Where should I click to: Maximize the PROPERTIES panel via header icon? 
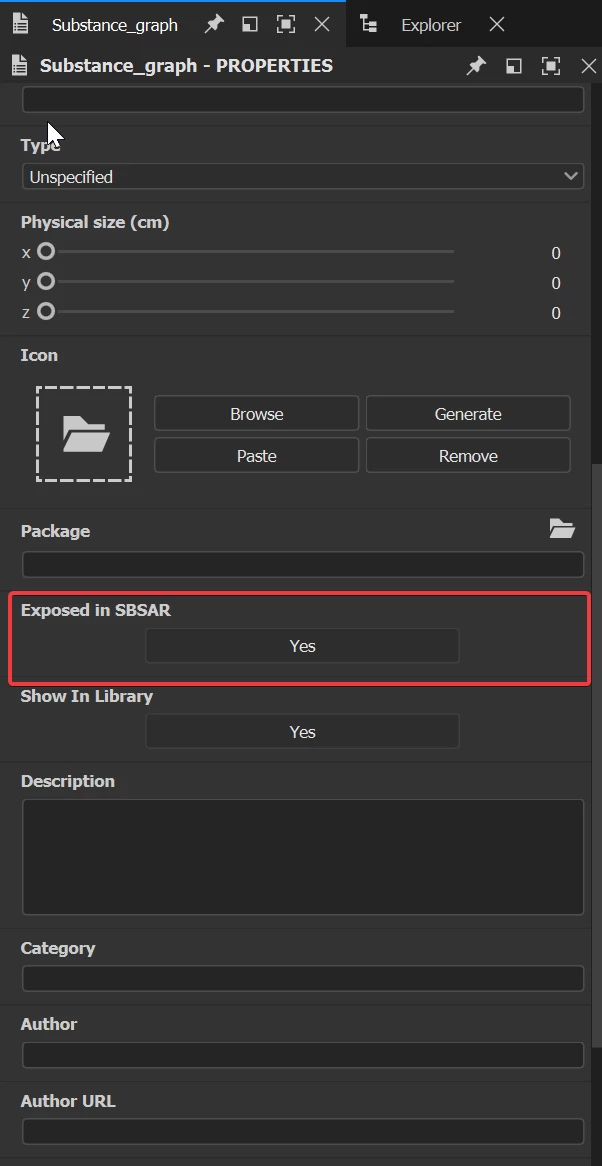tap(551, 66)
